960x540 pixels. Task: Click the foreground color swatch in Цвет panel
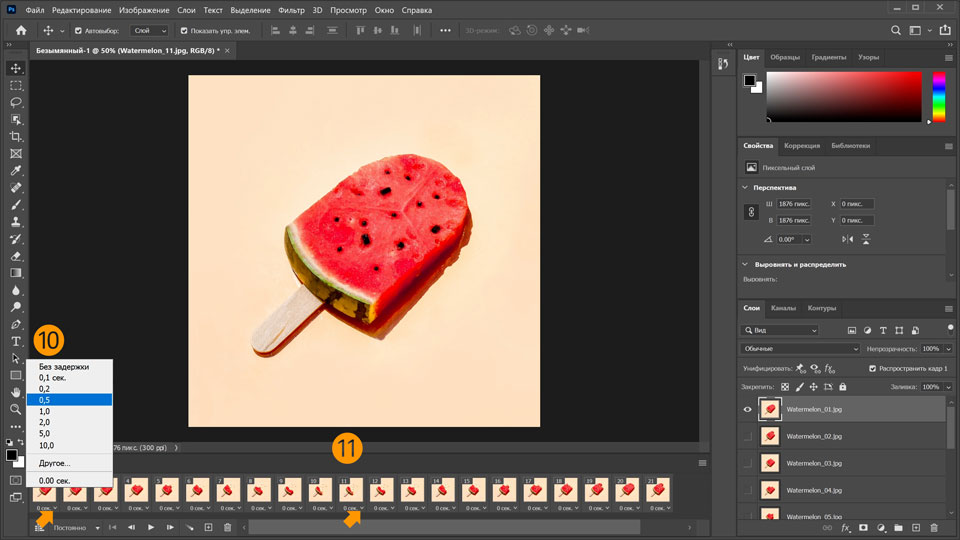point(749,80)
